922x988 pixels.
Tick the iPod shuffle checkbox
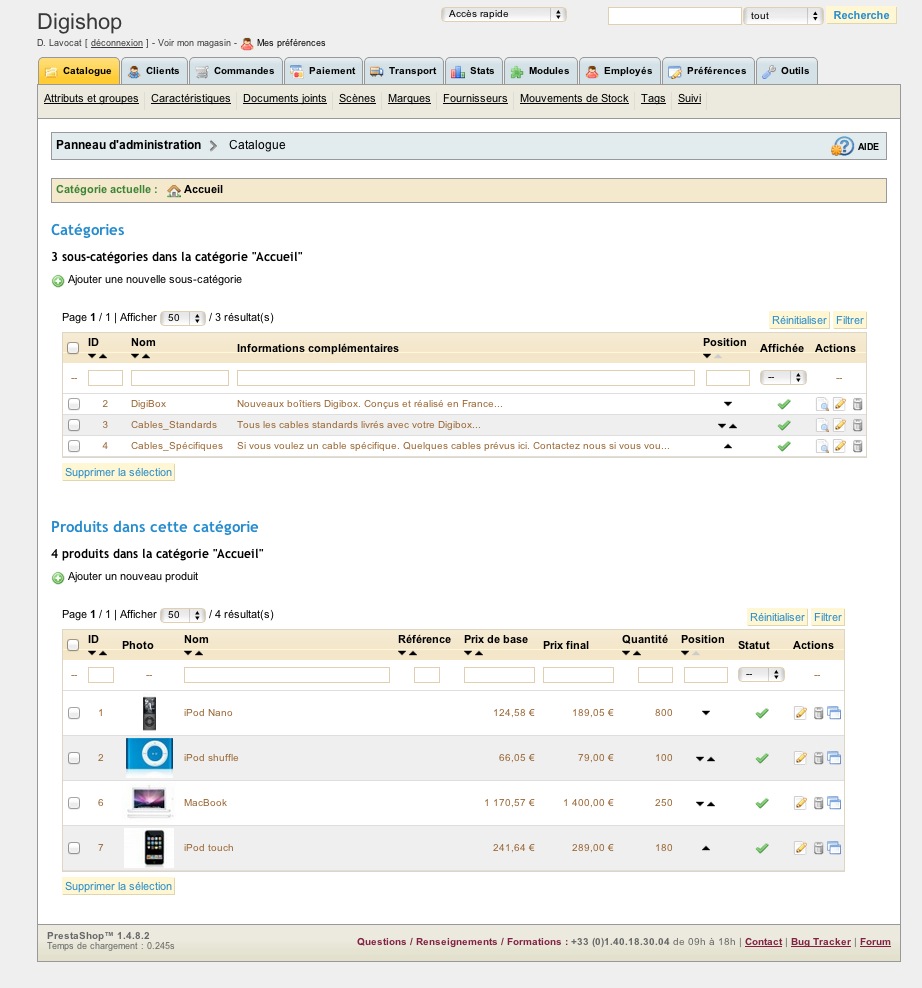click(x=74, y=758)
